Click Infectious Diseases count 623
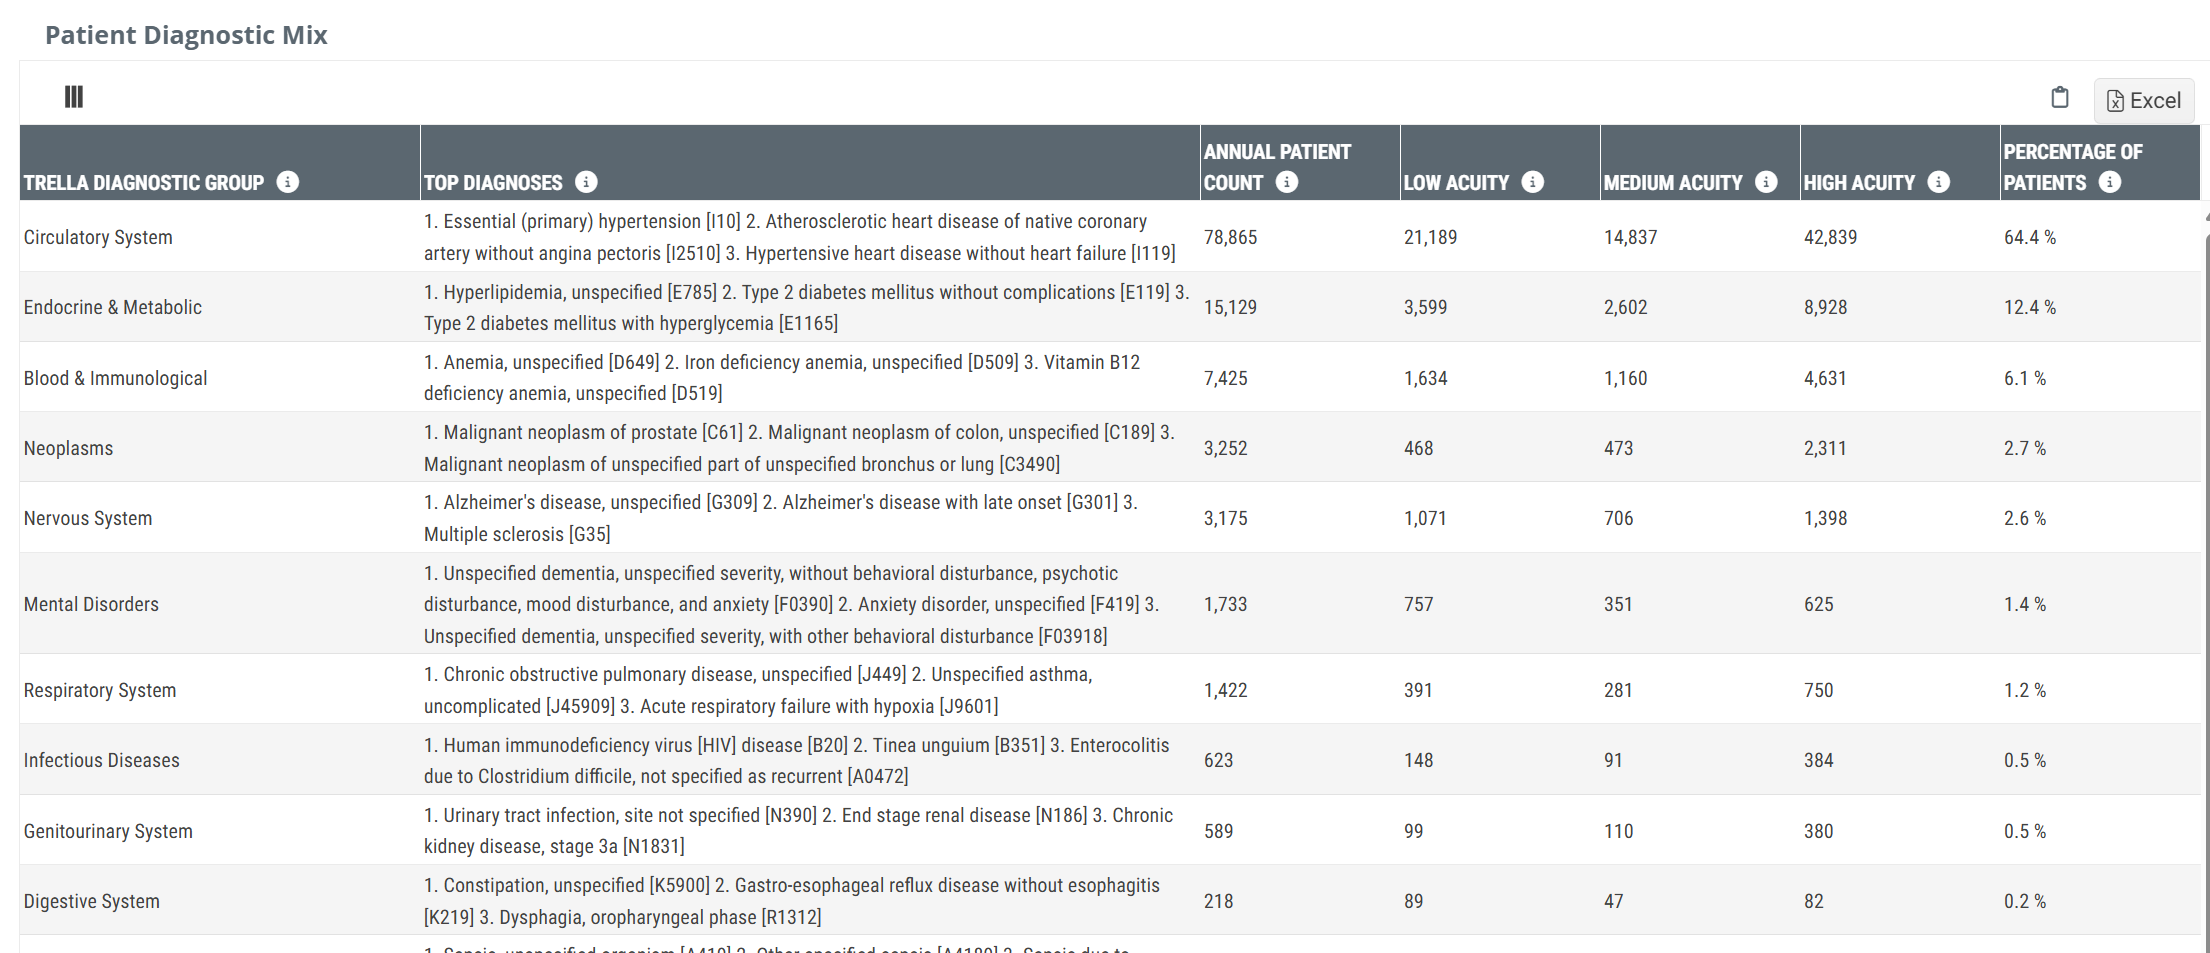Viewport: 2210px width, 953px height. (1219, 760)
